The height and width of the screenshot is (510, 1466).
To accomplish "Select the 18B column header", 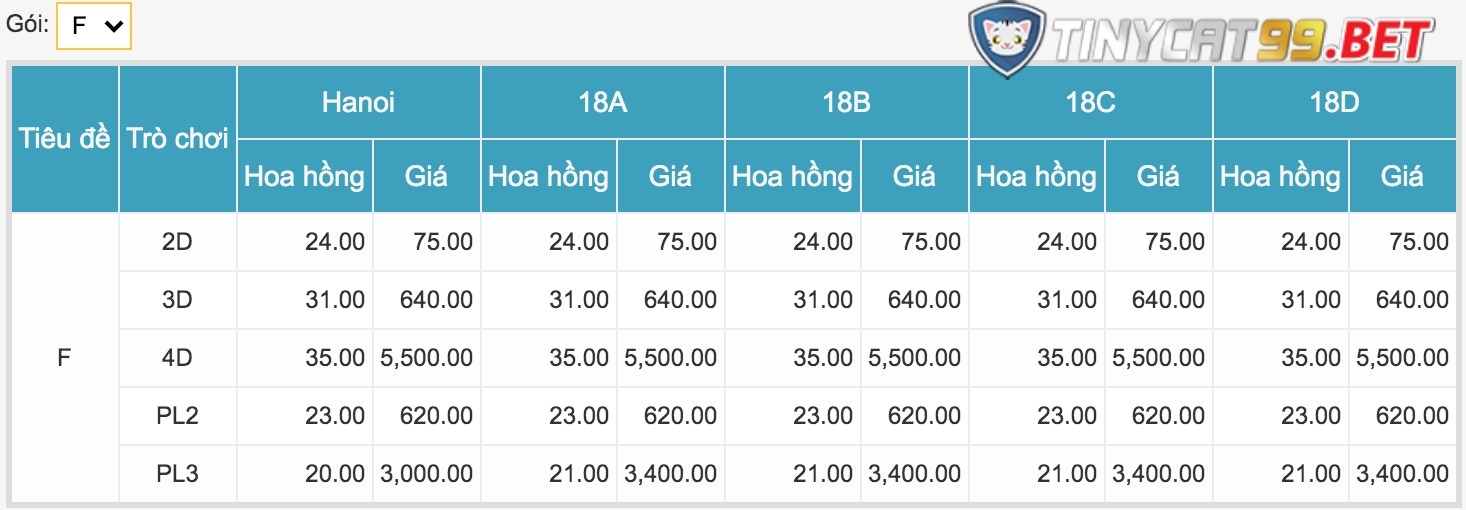I will 846,102.
